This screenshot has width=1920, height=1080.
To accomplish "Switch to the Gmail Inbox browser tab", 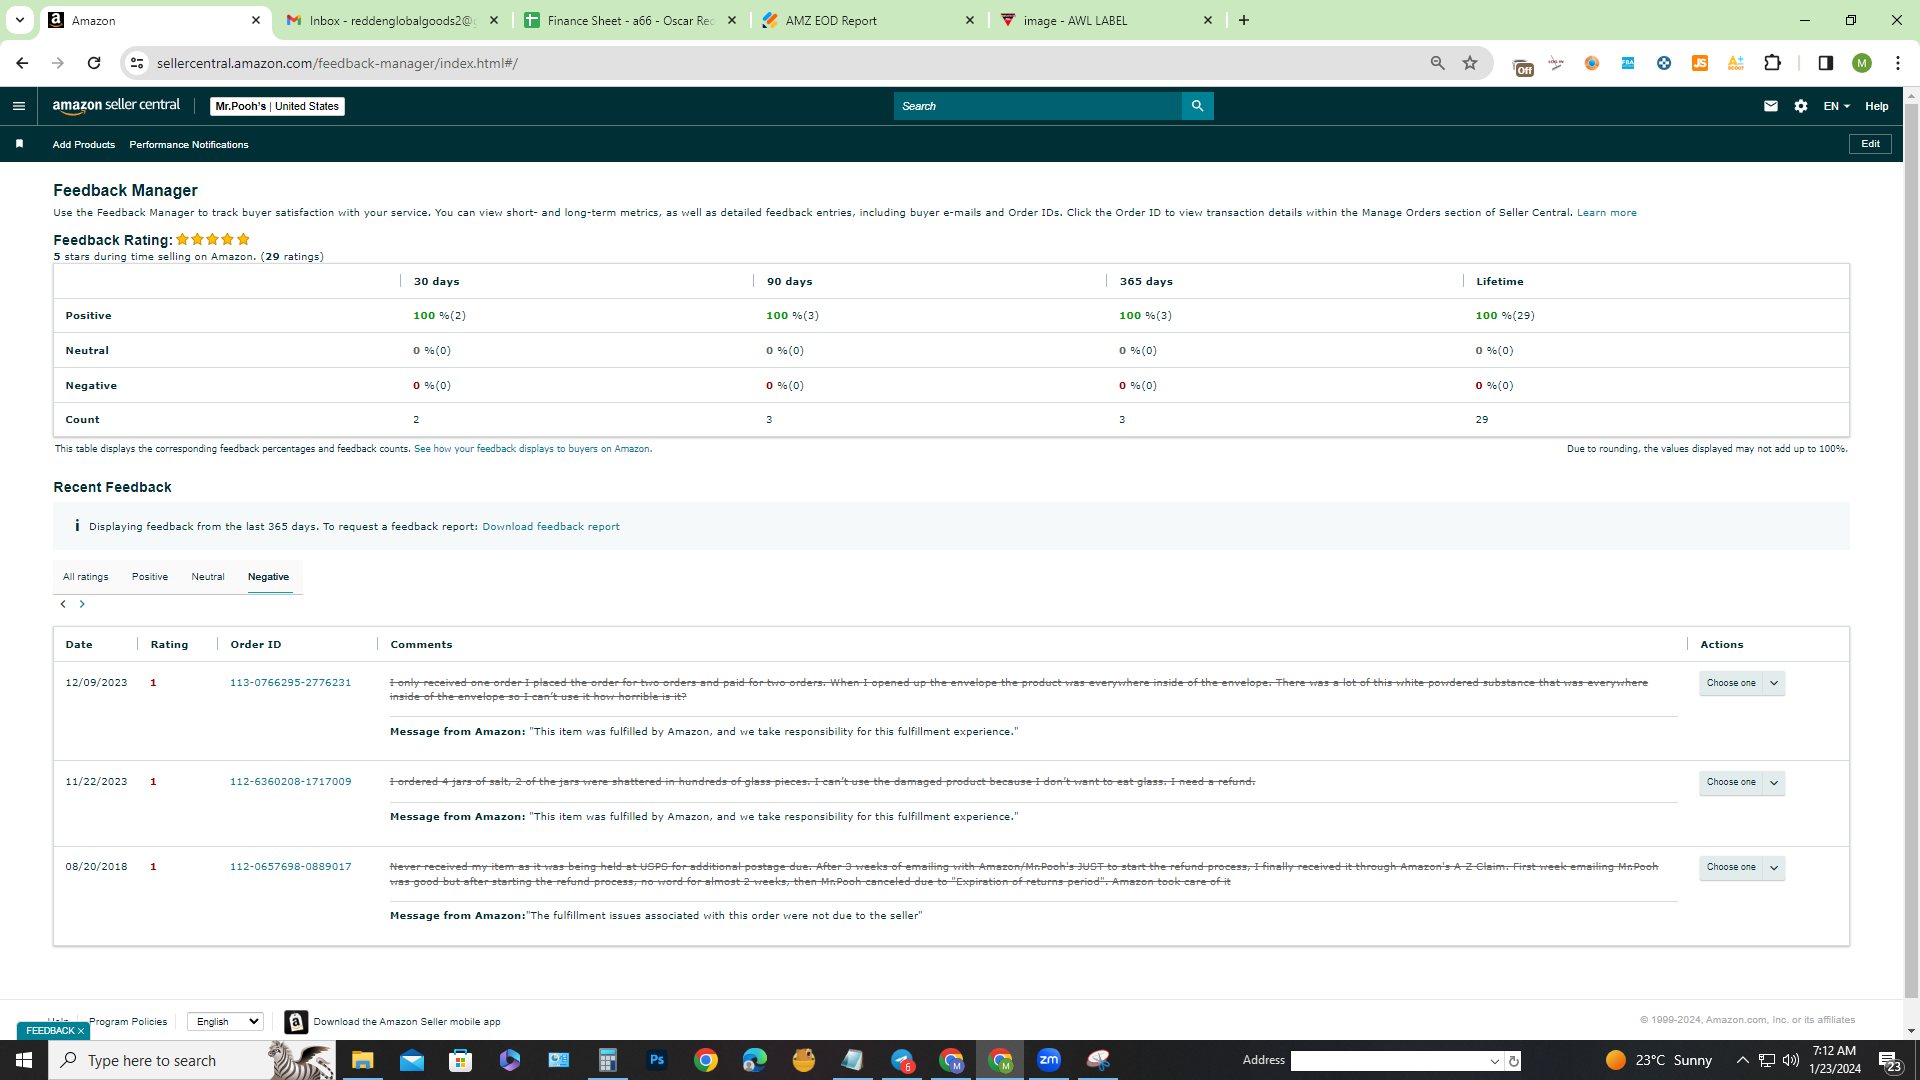I will (392, 20).
